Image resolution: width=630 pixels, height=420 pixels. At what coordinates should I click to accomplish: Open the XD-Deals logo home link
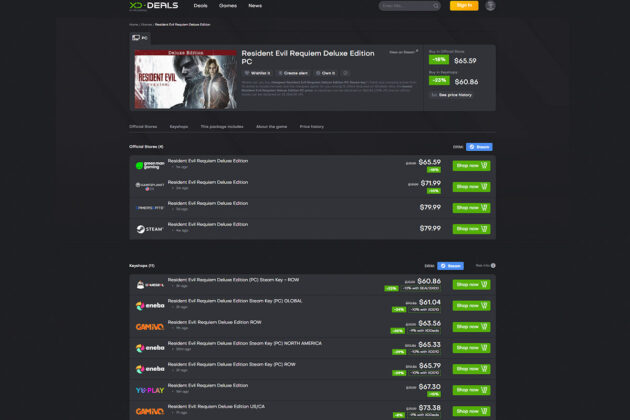click(x=153, y=6)
